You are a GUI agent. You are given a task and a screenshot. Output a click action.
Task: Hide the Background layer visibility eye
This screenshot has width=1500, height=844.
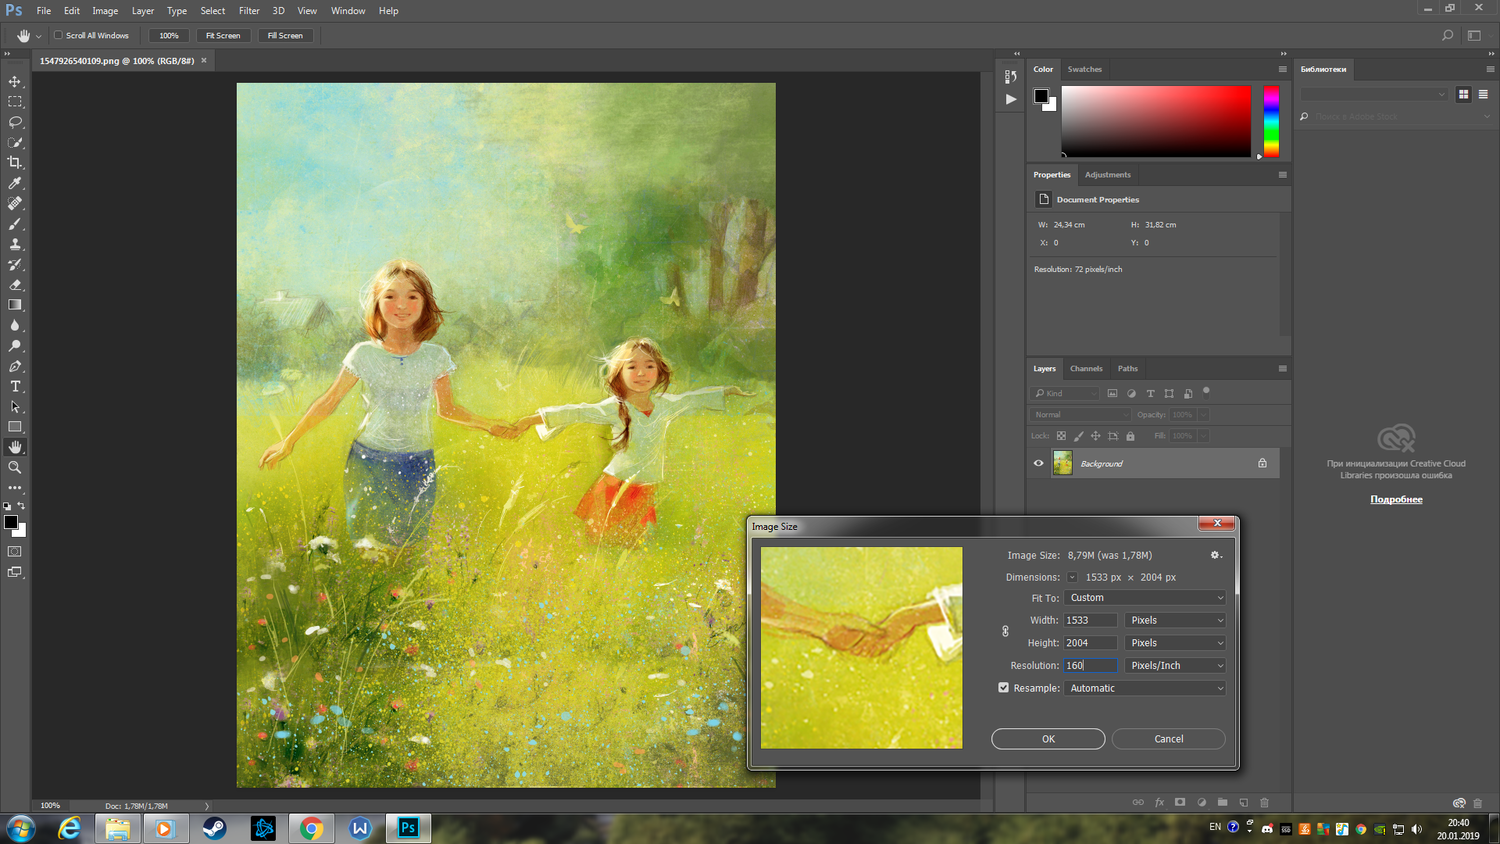[x=1038, y=463]
